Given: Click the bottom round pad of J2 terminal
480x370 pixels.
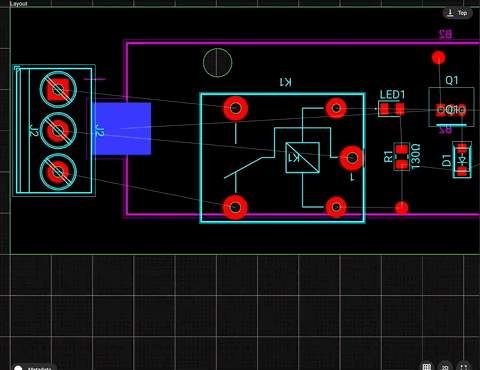Looking at the screenshot, I should [58, 172].
